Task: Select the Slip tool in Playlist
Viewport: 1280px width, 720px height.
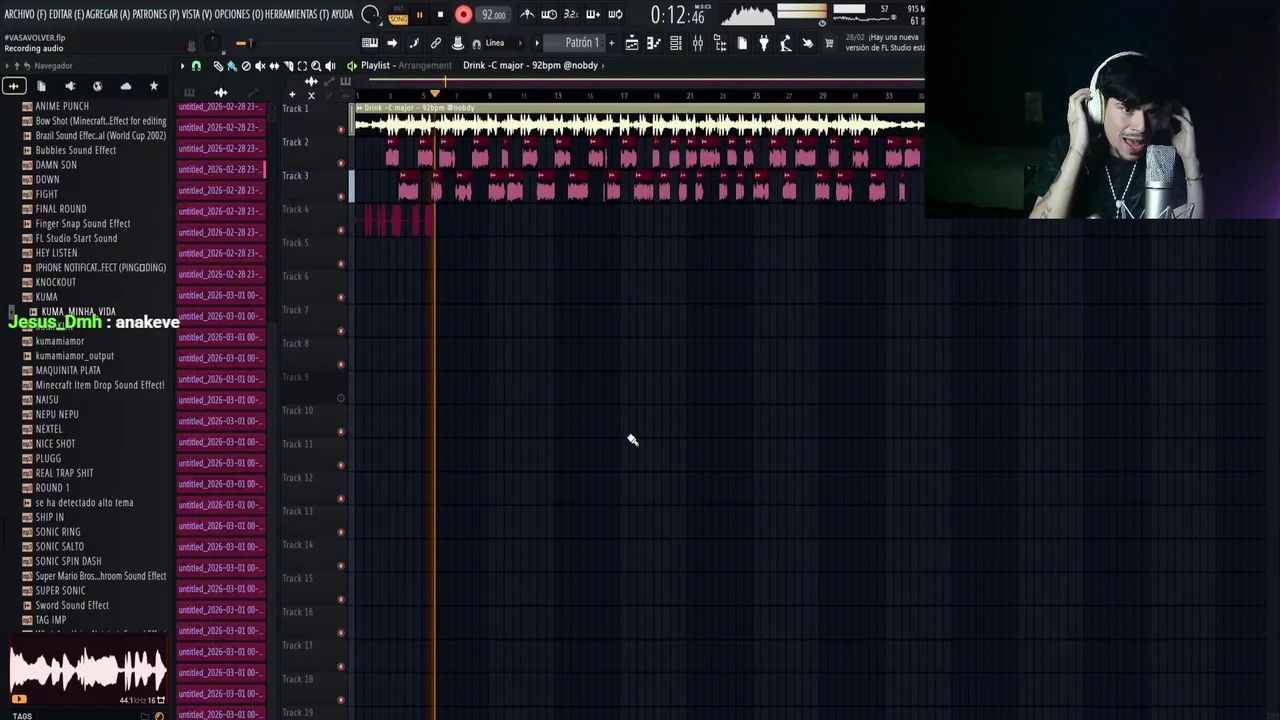Action: click(x=274, y=66)
